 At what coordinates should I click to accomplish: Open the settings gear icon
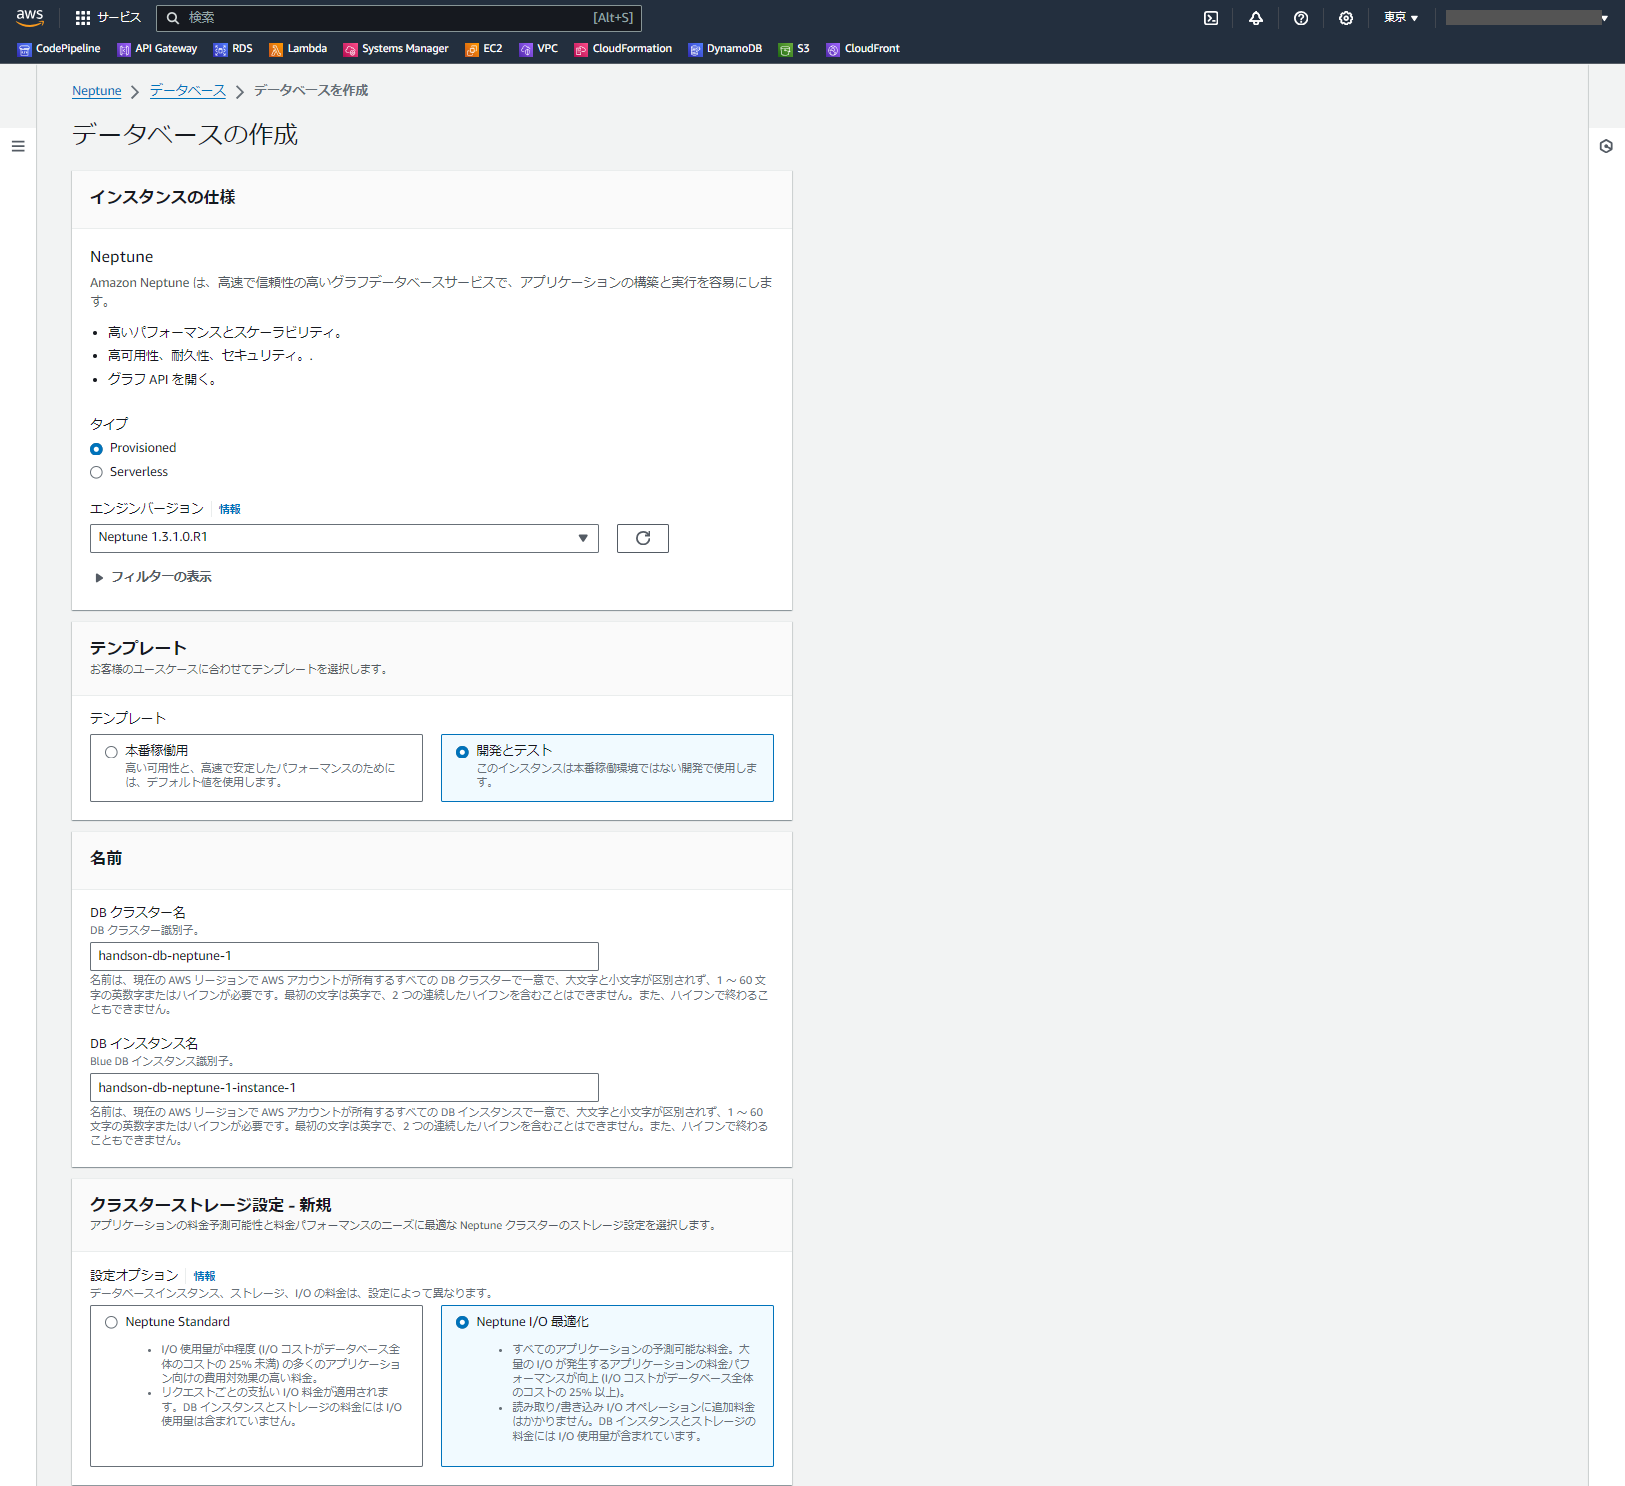point(1346,18)
